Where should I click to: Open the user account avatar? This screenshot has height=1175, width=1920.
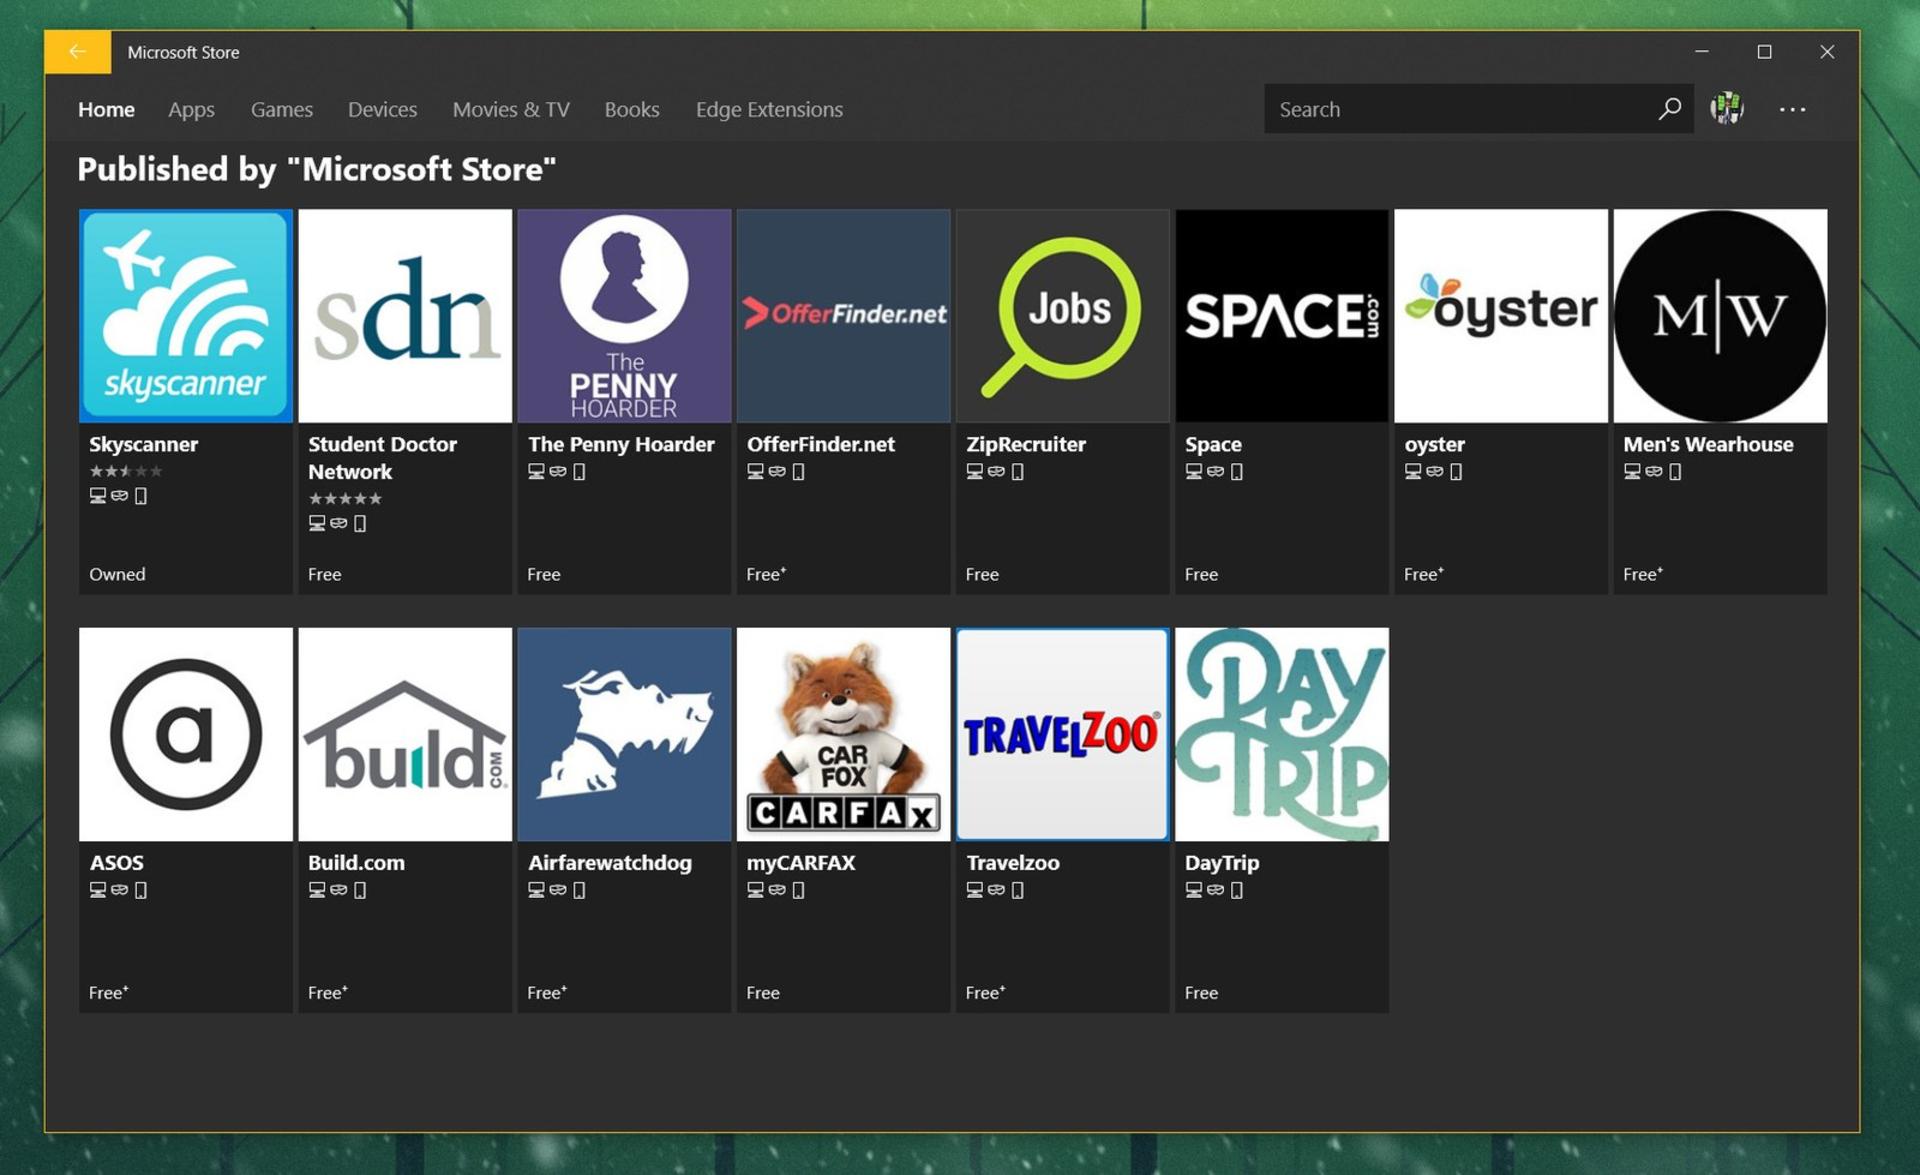point(1727,108)
